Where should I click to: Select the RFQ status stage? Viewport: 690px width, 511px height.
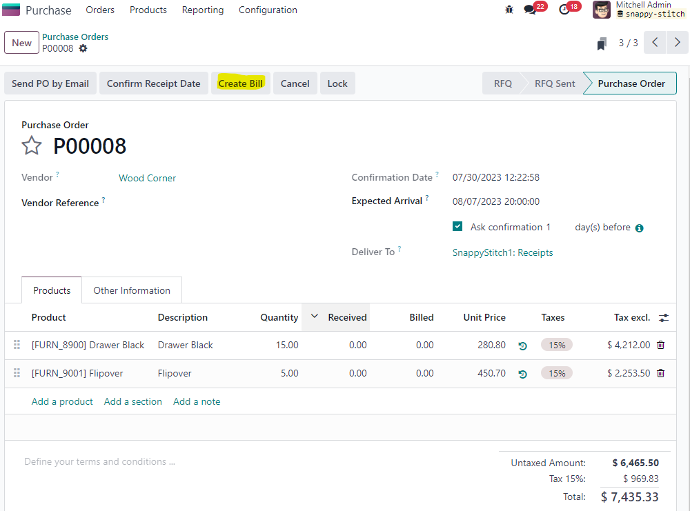pos(503,84)
